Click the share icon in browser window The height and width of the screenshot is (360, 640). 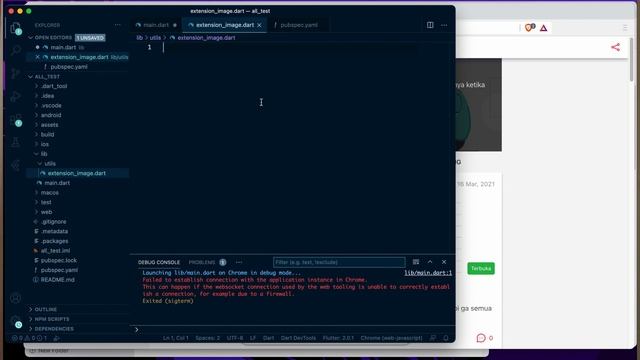pos(616,47)
